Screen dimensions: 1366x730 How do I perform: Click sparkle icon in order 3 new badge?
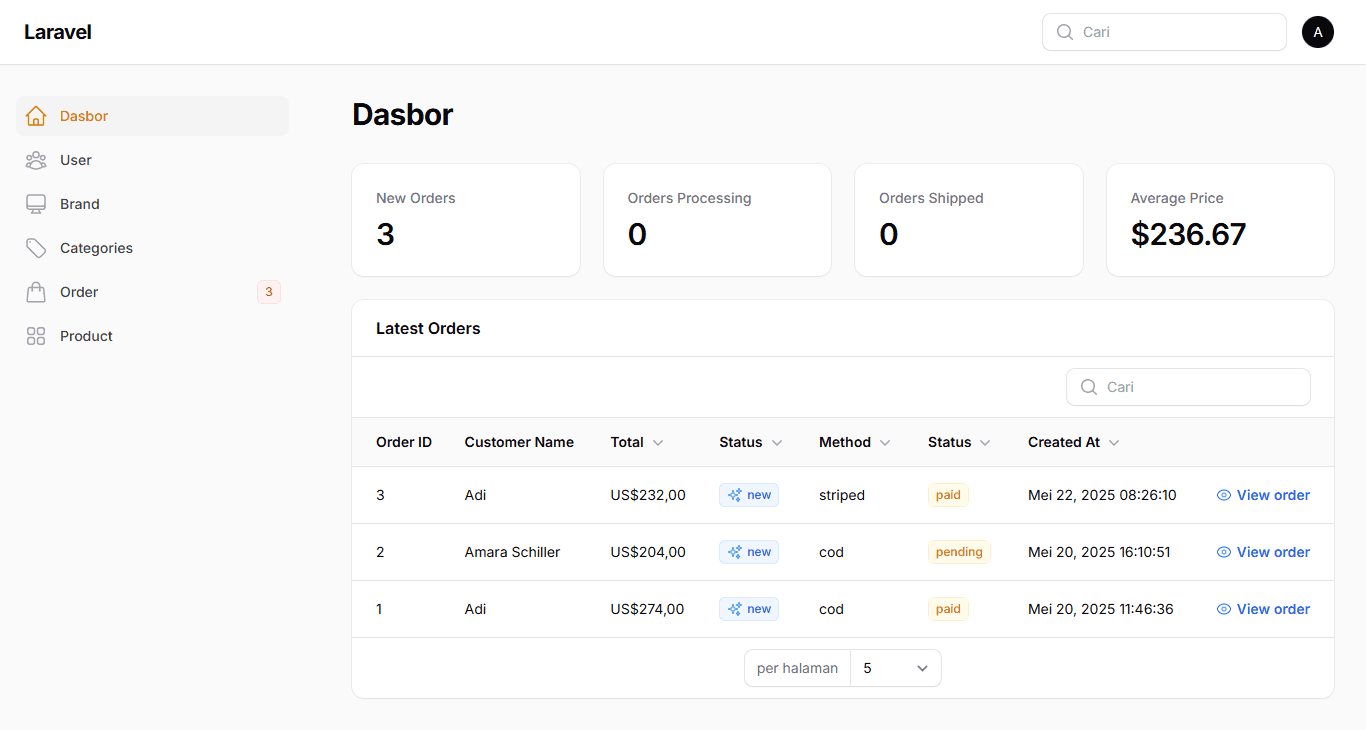[x=735, y=495]
